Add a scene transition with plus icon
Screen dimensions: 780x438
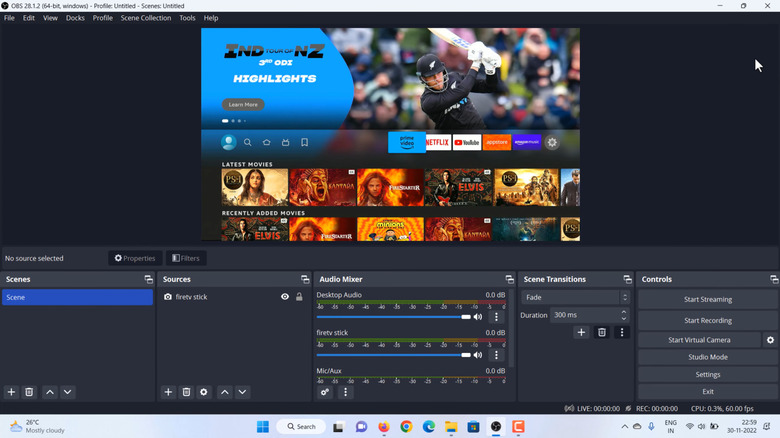coord(581,332)
